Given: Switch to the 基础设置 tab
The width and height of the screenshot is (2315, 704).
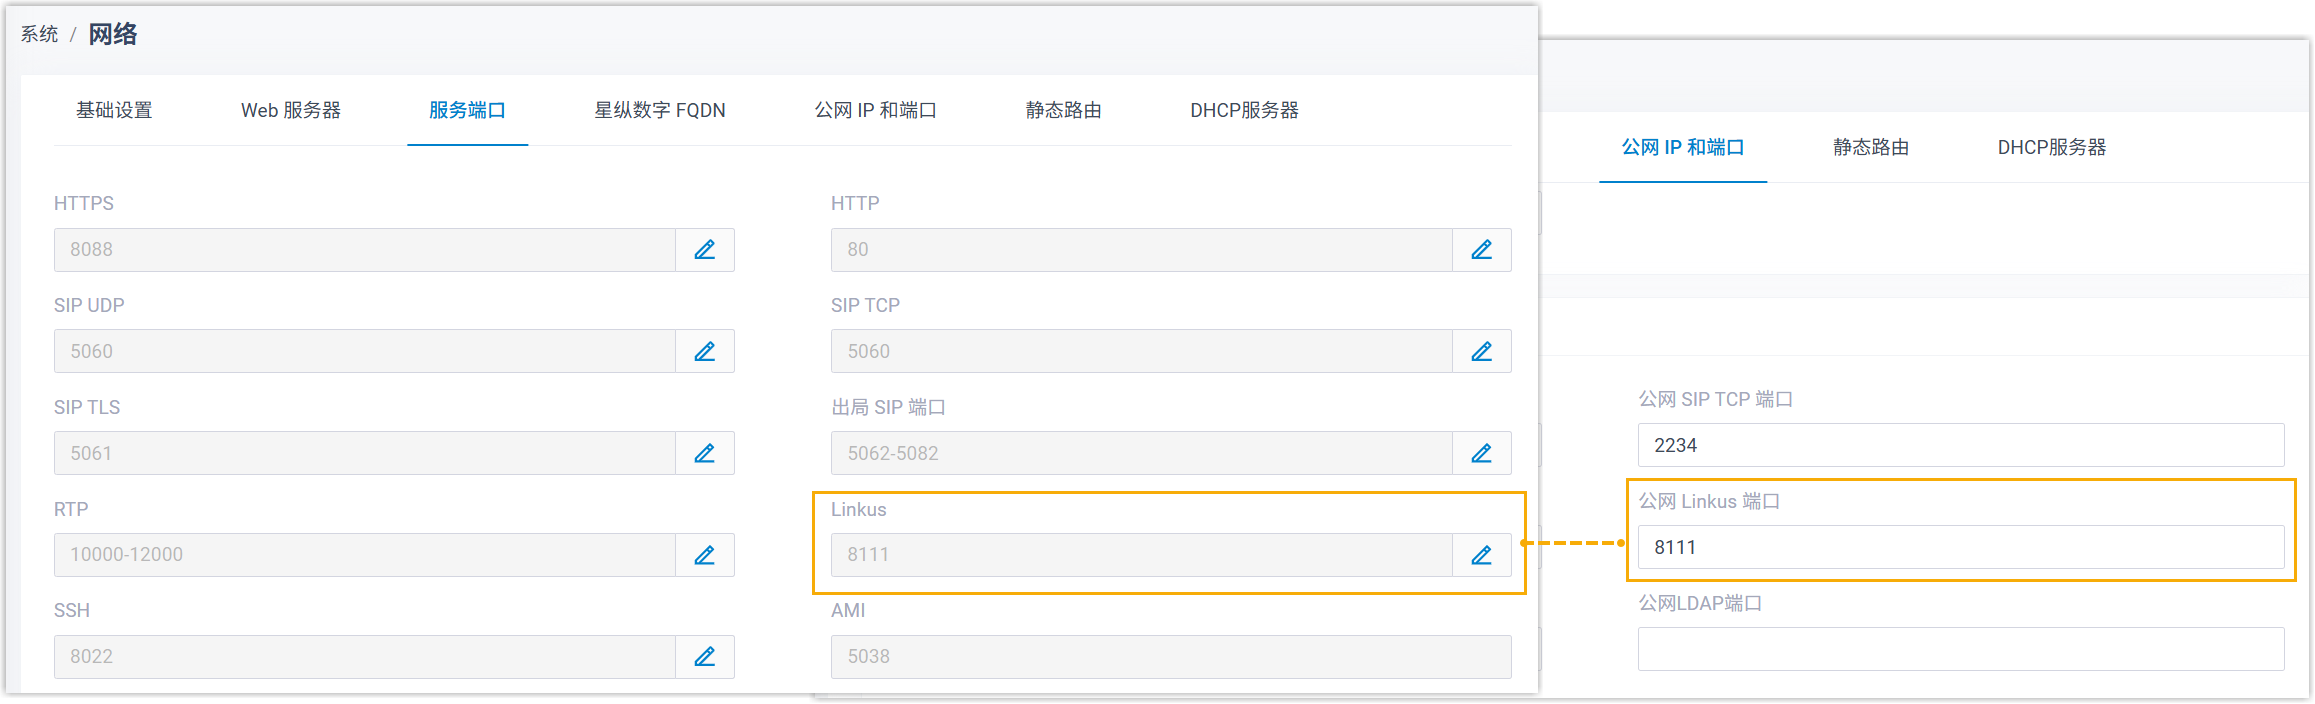Looking at the screenshot, I should [x=114, y=110].
